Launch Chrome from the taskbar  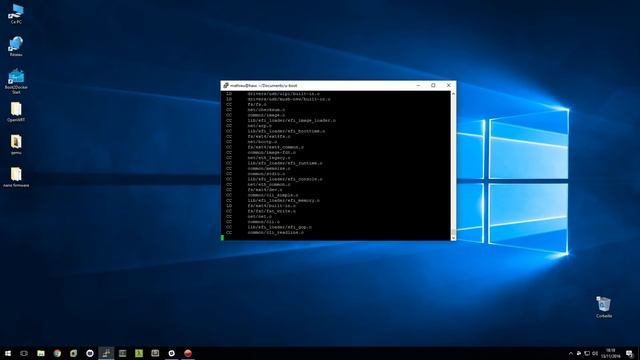point(57,353)
